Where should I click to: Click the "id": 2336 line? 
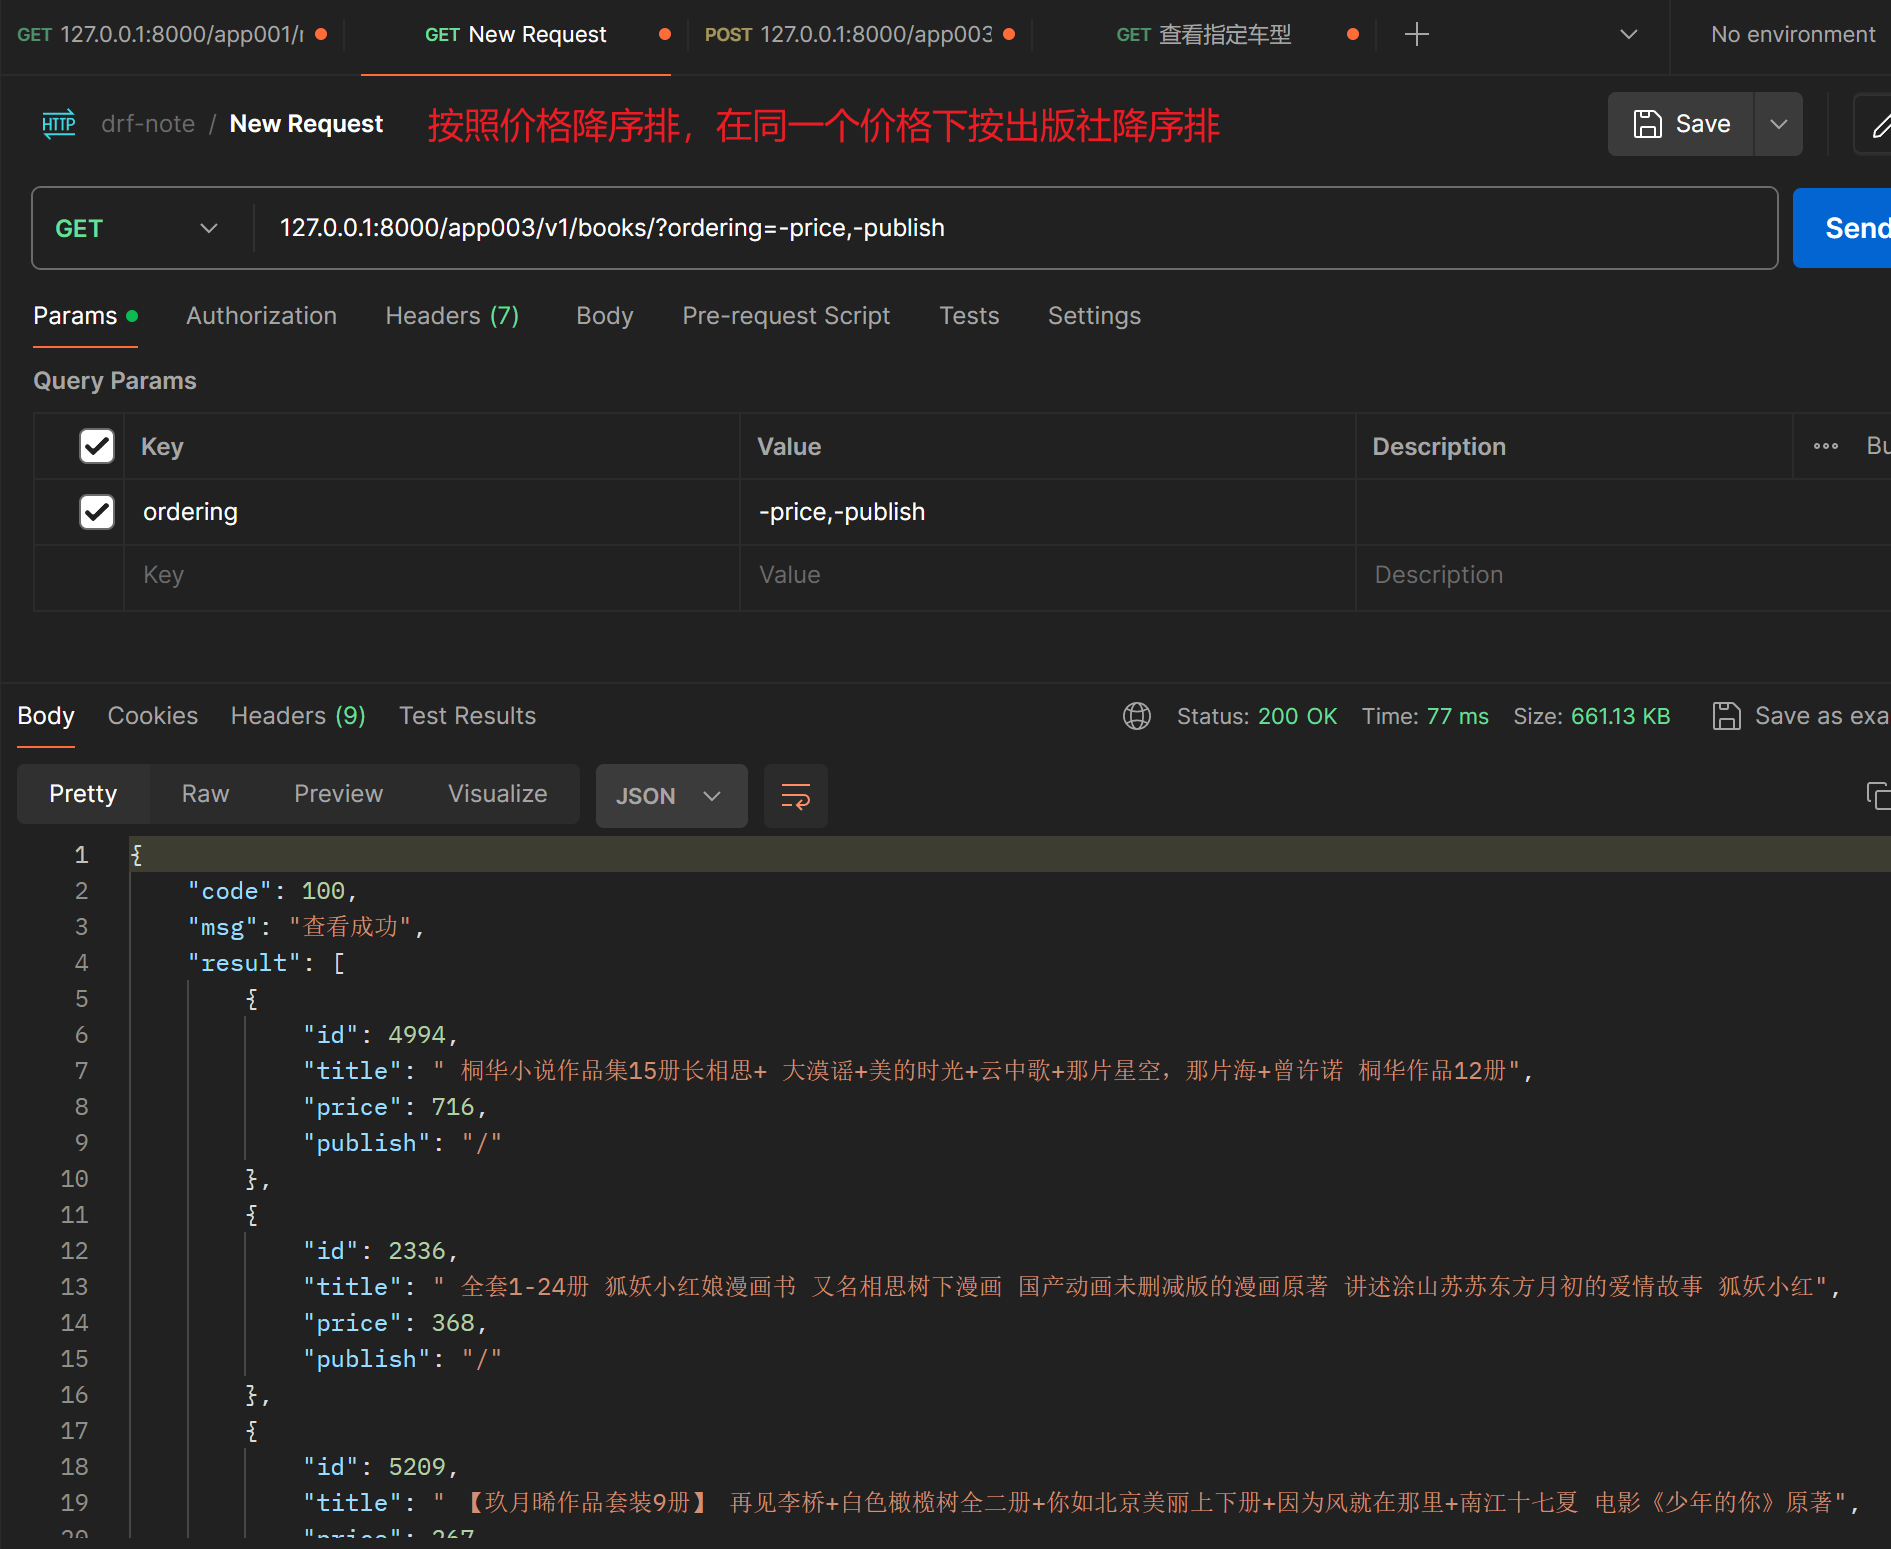pos(380,1251)
